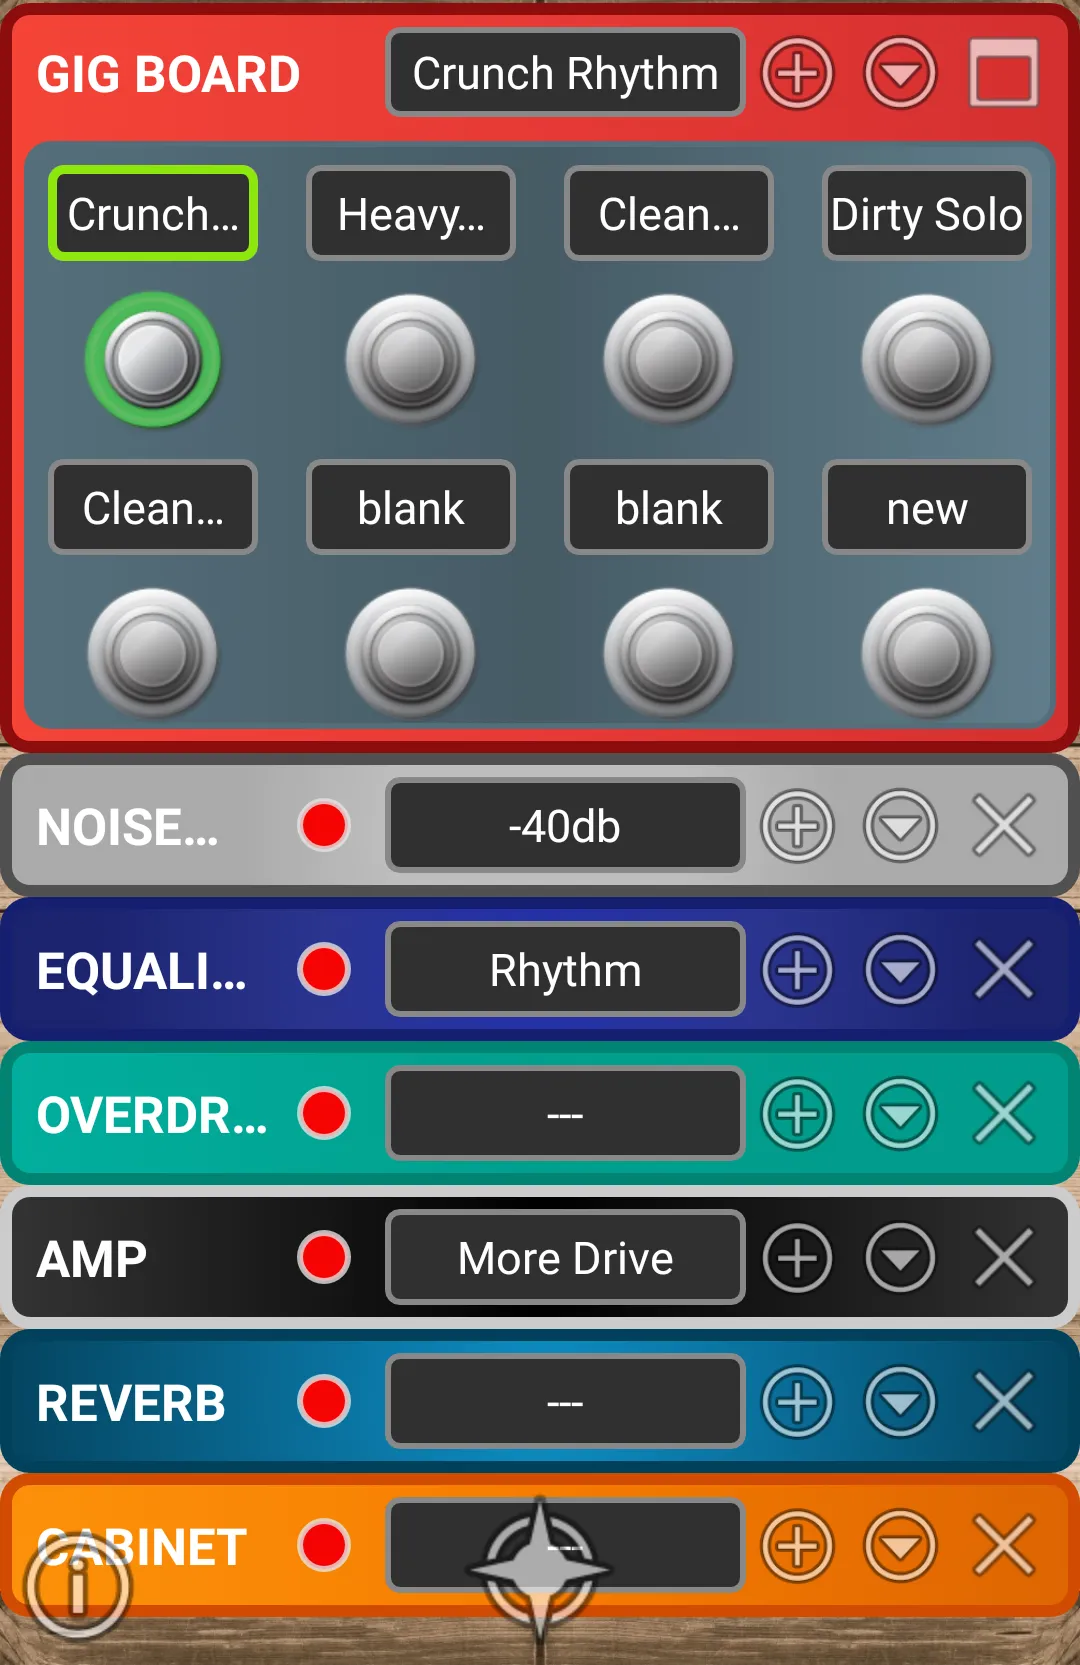Toggle the Overdrive red power LED
The image size is (1080, 1665).
[x=324, y=1113]
